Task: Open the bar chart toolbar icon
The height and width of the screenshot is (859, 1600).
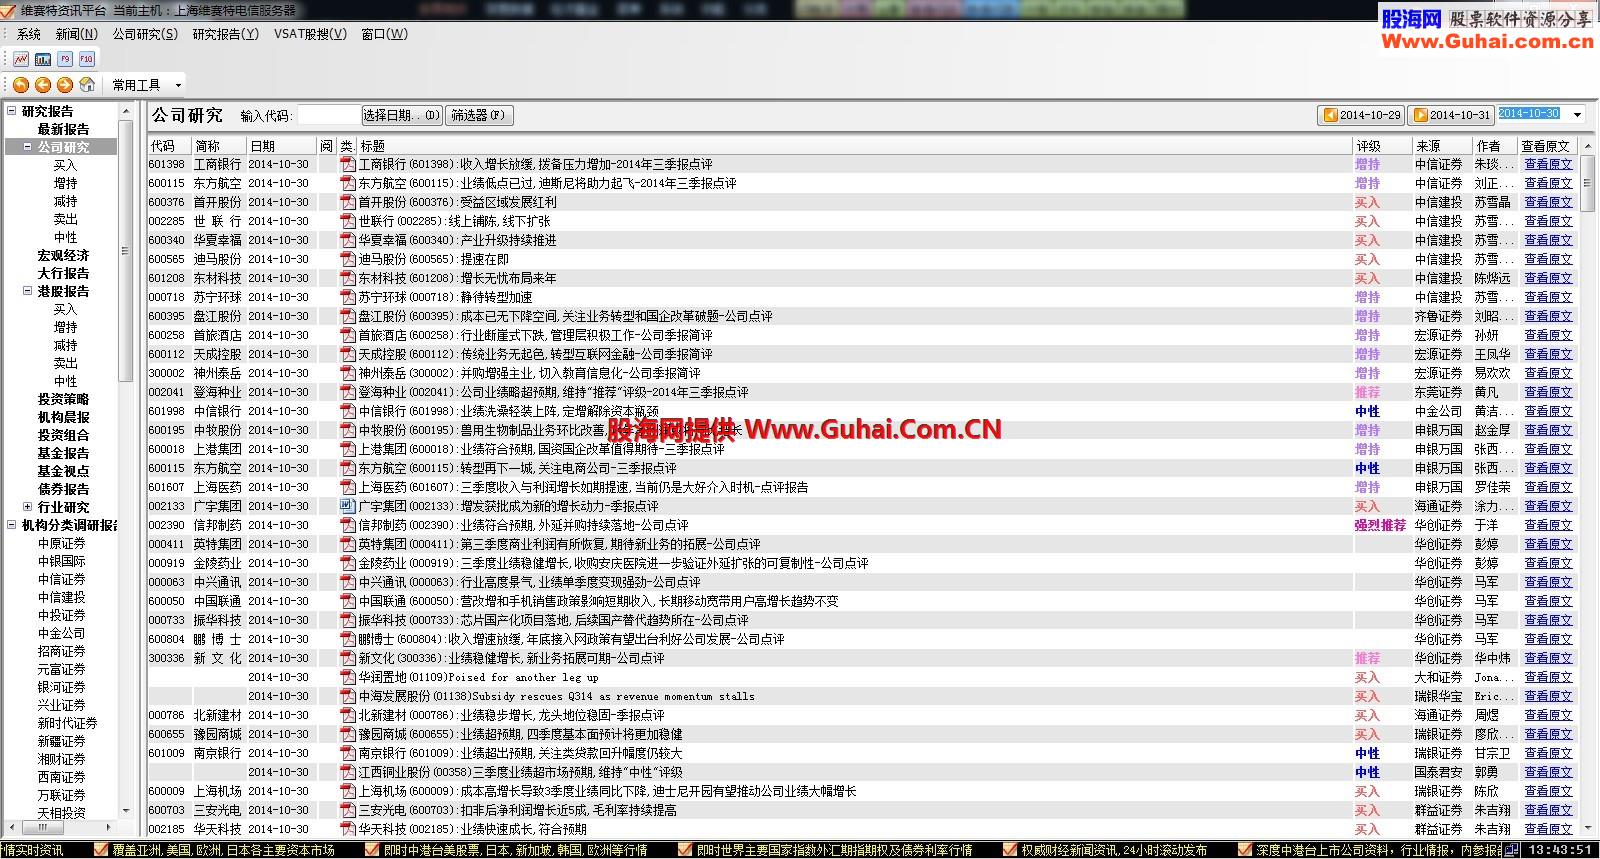Action: coord(43,59)
